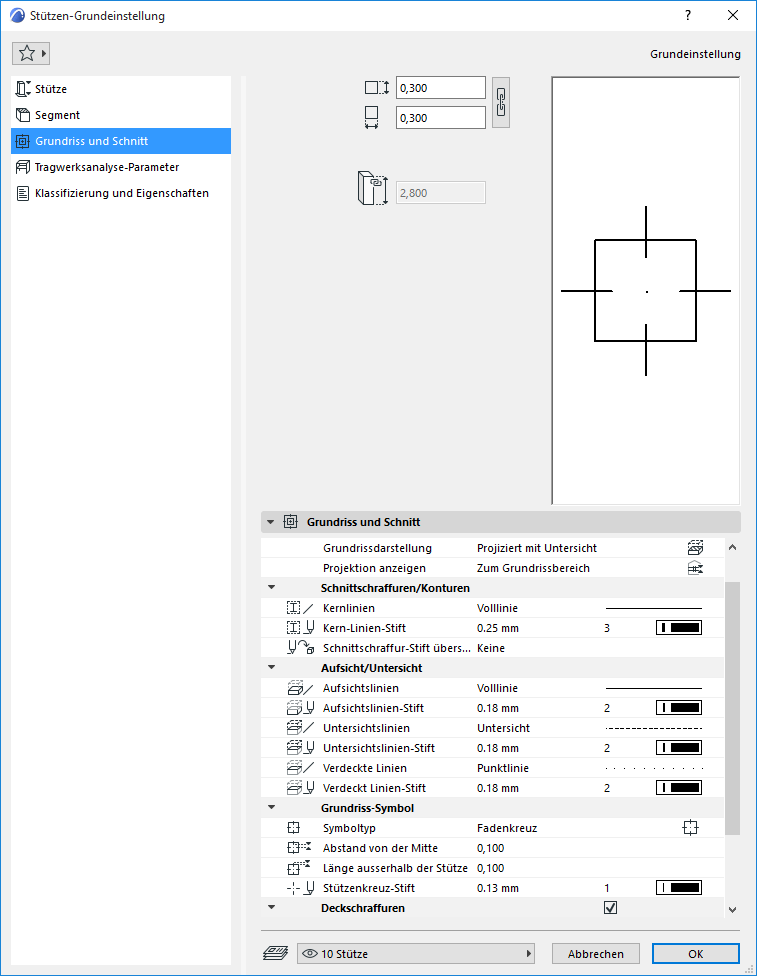Click the scrollbar down arrow
Image resolution: width=757 pixels, height=976 pixels.
pos(733,909)
